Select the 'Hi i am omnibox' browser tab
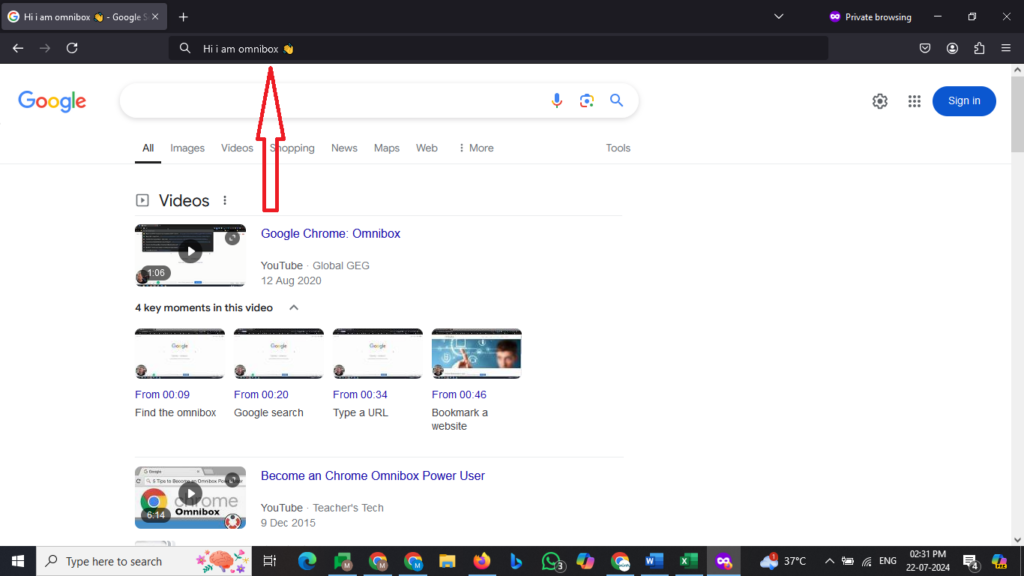 (x=84, y=17)
